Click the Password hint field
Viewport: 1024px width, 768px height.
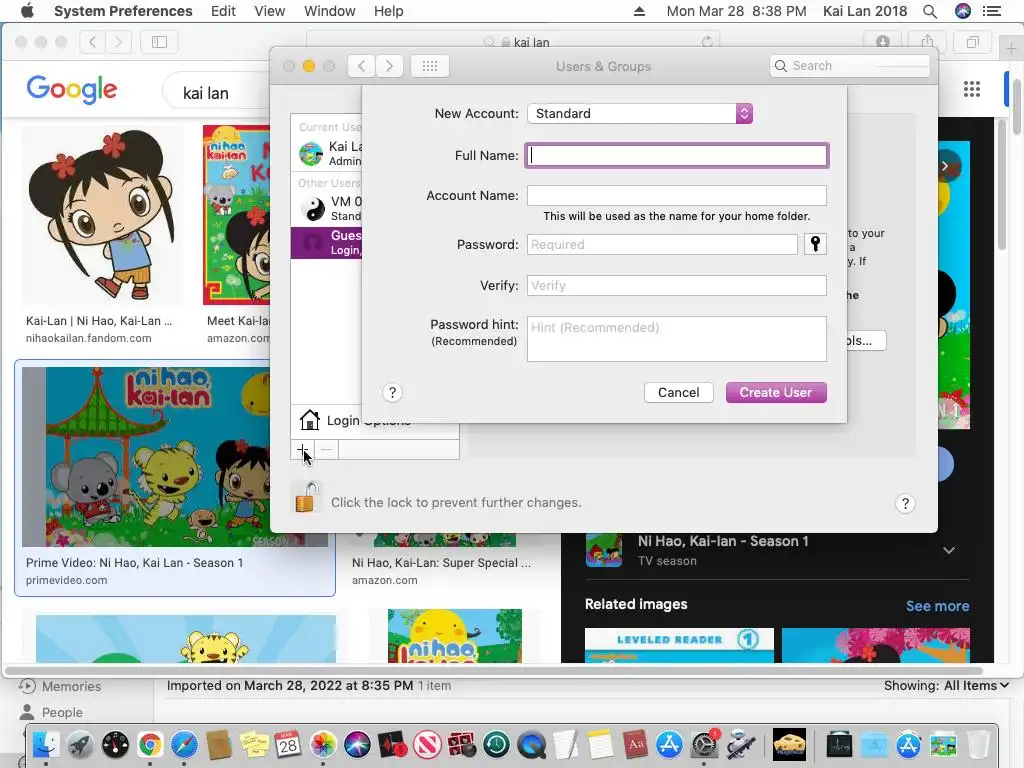tap(677, 339)
